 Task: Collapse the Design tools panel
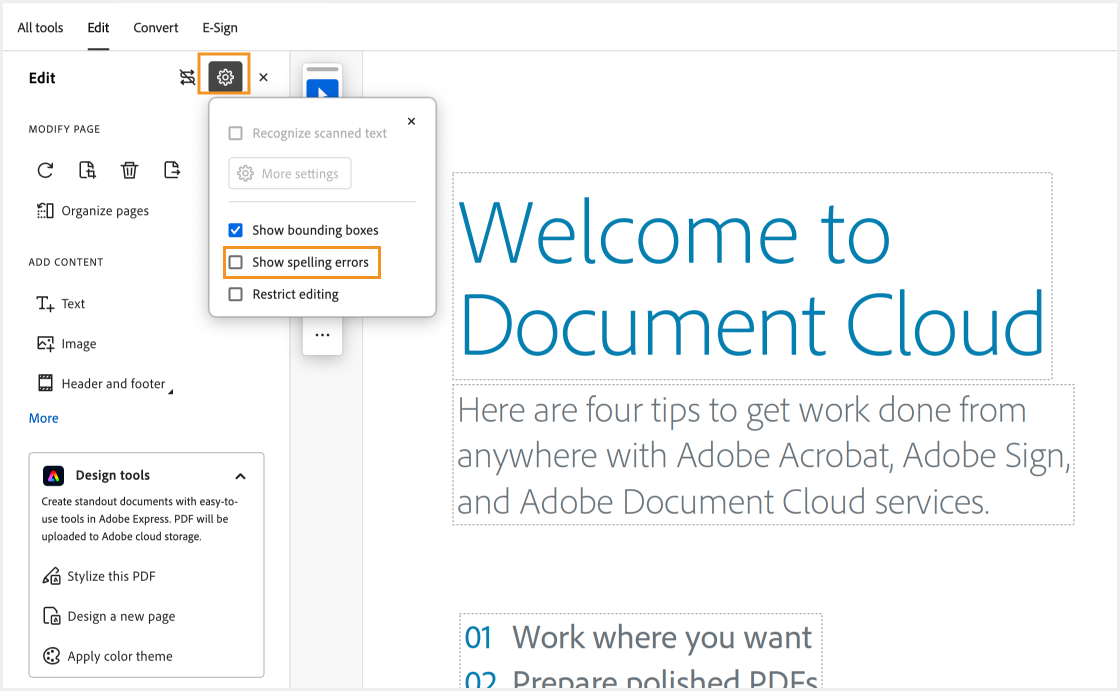pos(240,475)
